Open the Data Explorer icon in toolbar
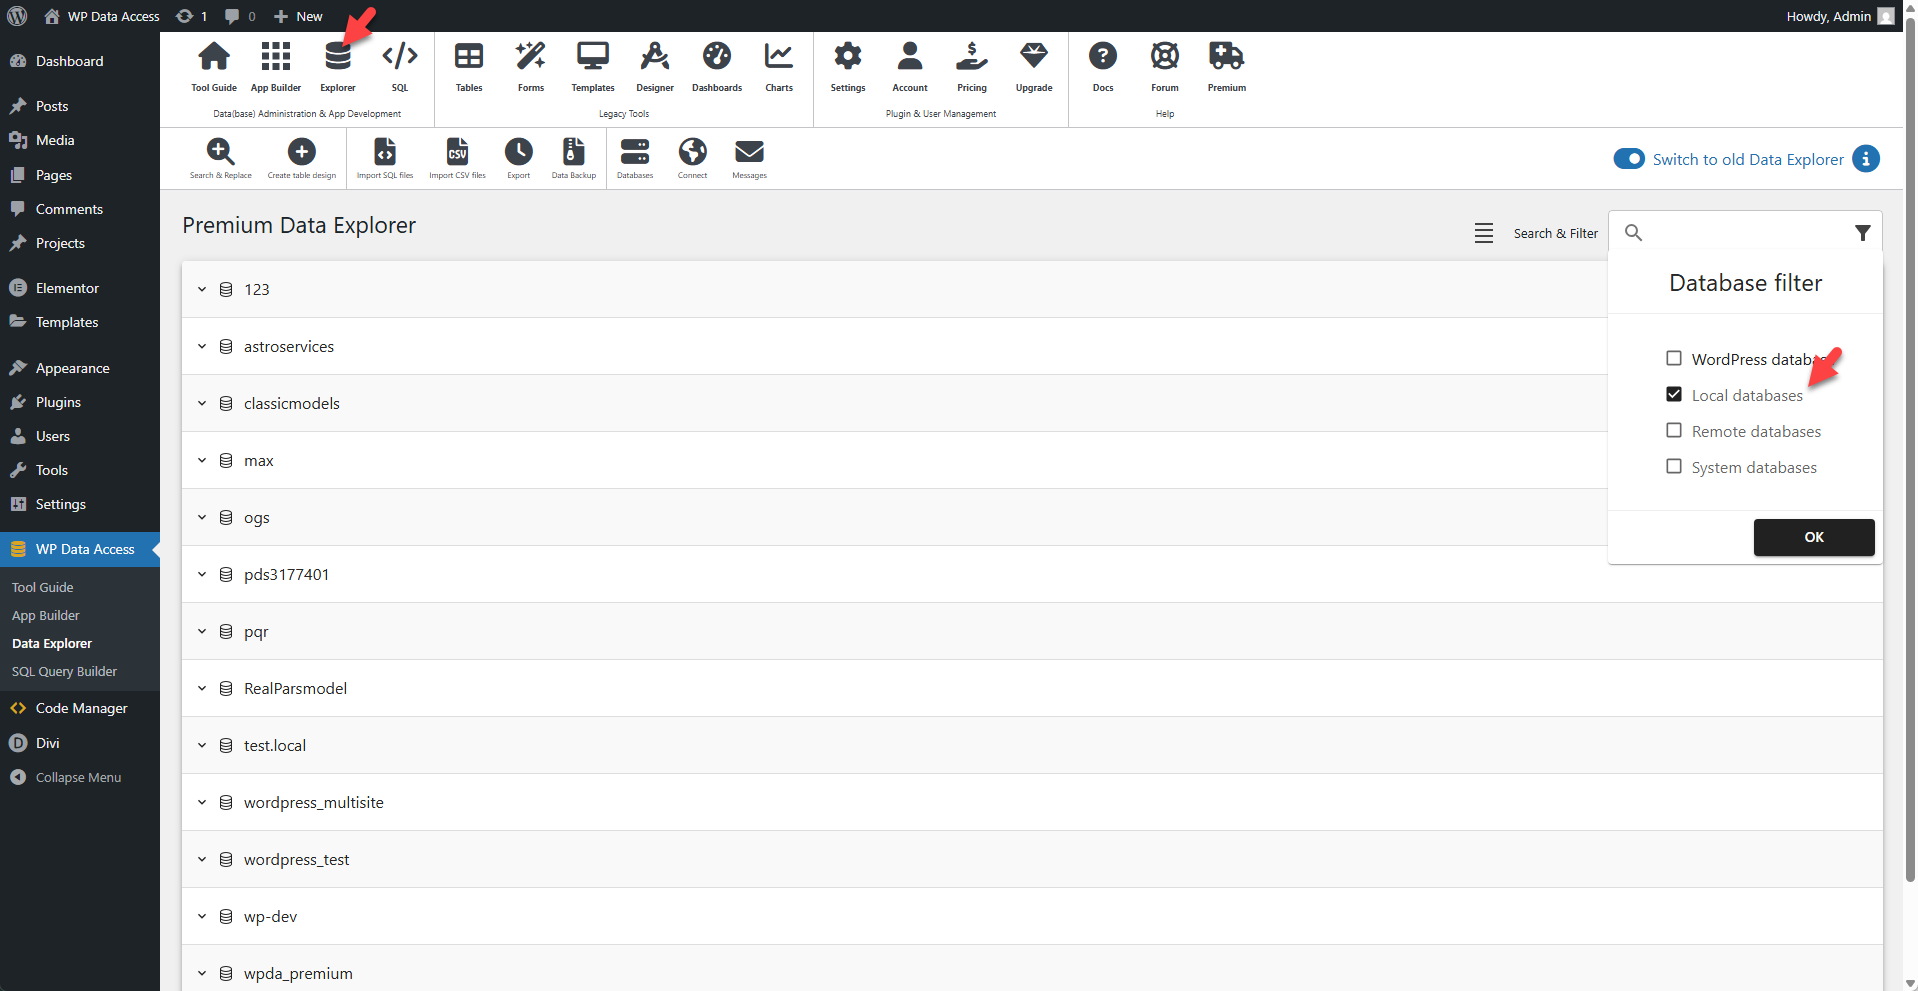The width and height of the screenshot is (1918, 991). click(x=337, y=62)
